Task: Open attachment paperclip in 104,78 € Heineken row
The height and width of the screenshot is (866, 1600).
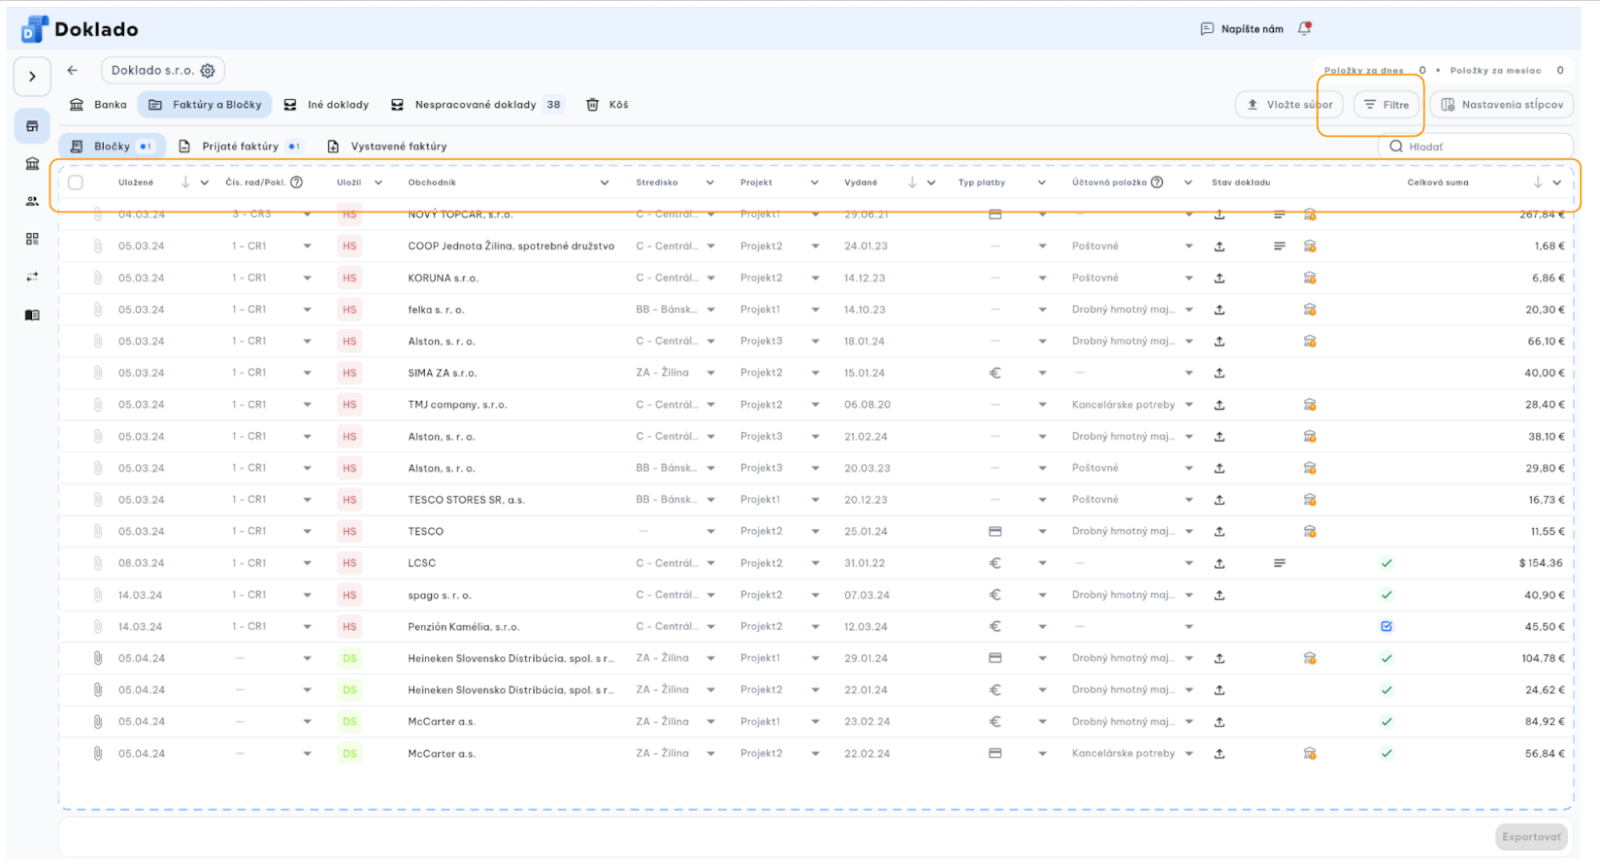Action: [x=98, y=658]
